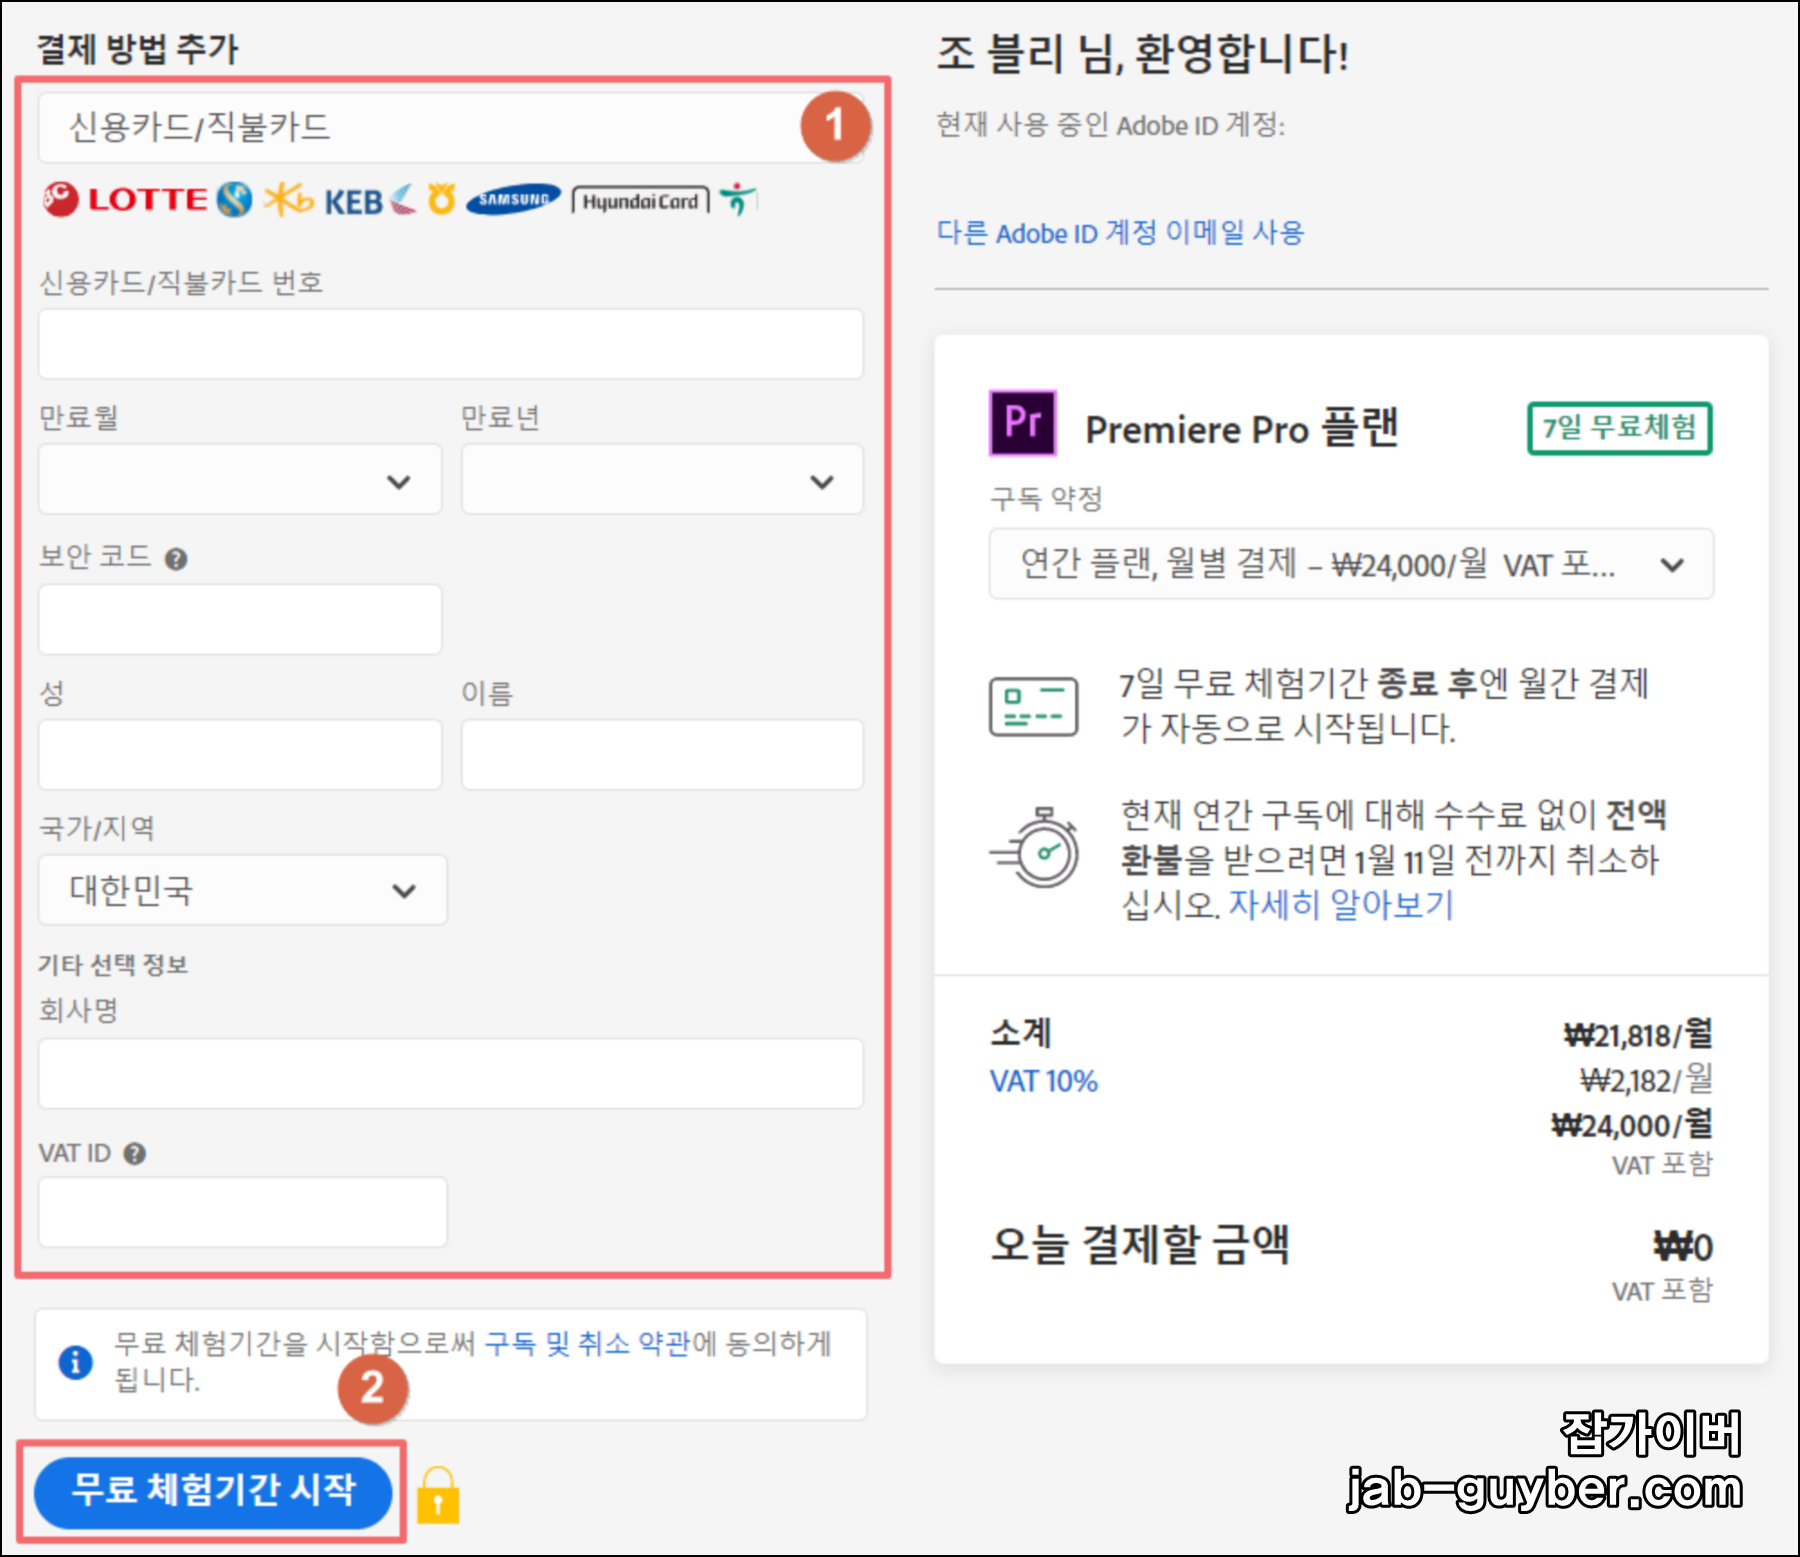Click the 회사명 company name field

pos(451,1074)
